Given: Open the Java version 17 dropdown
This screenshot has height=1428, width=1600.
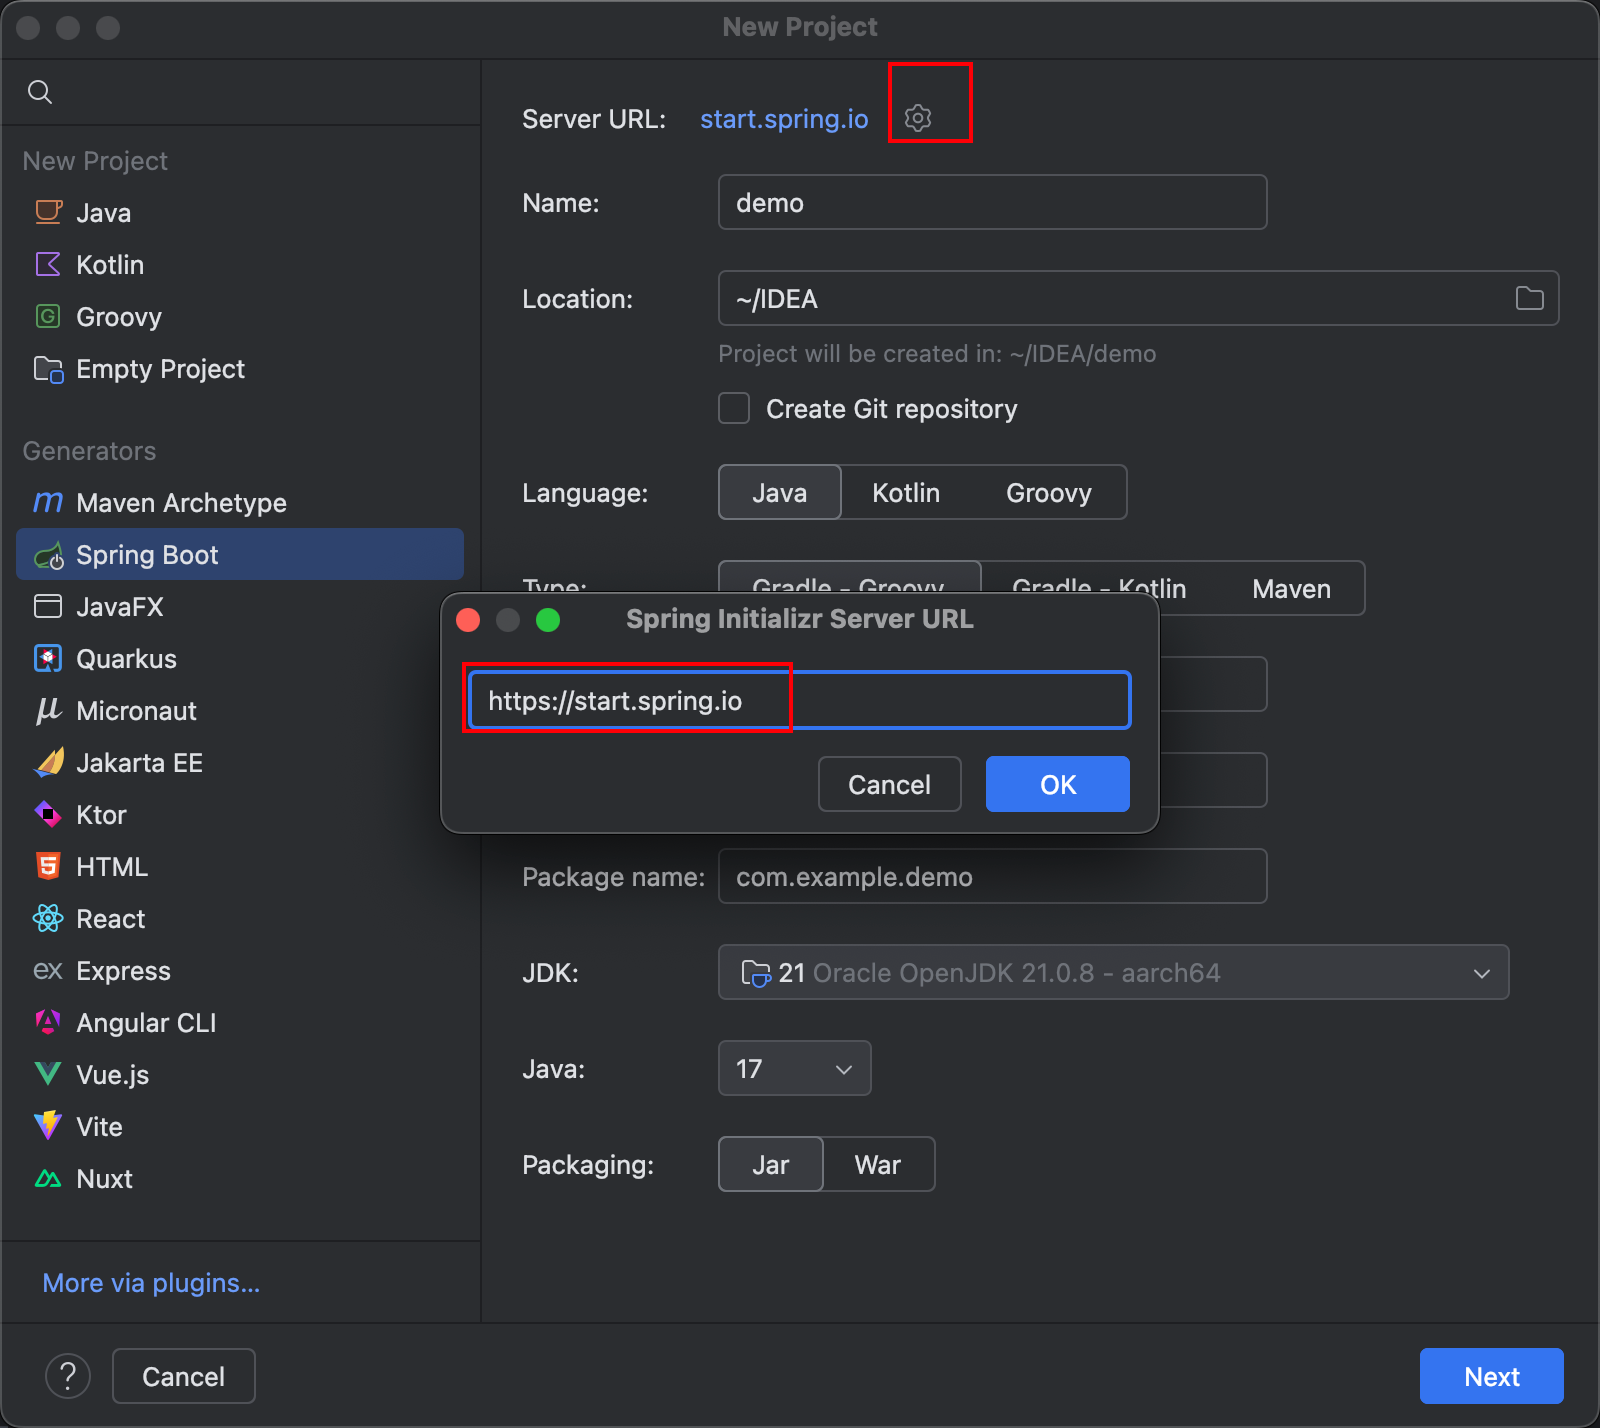Looking at the screenshot, I should point(794,1068).
